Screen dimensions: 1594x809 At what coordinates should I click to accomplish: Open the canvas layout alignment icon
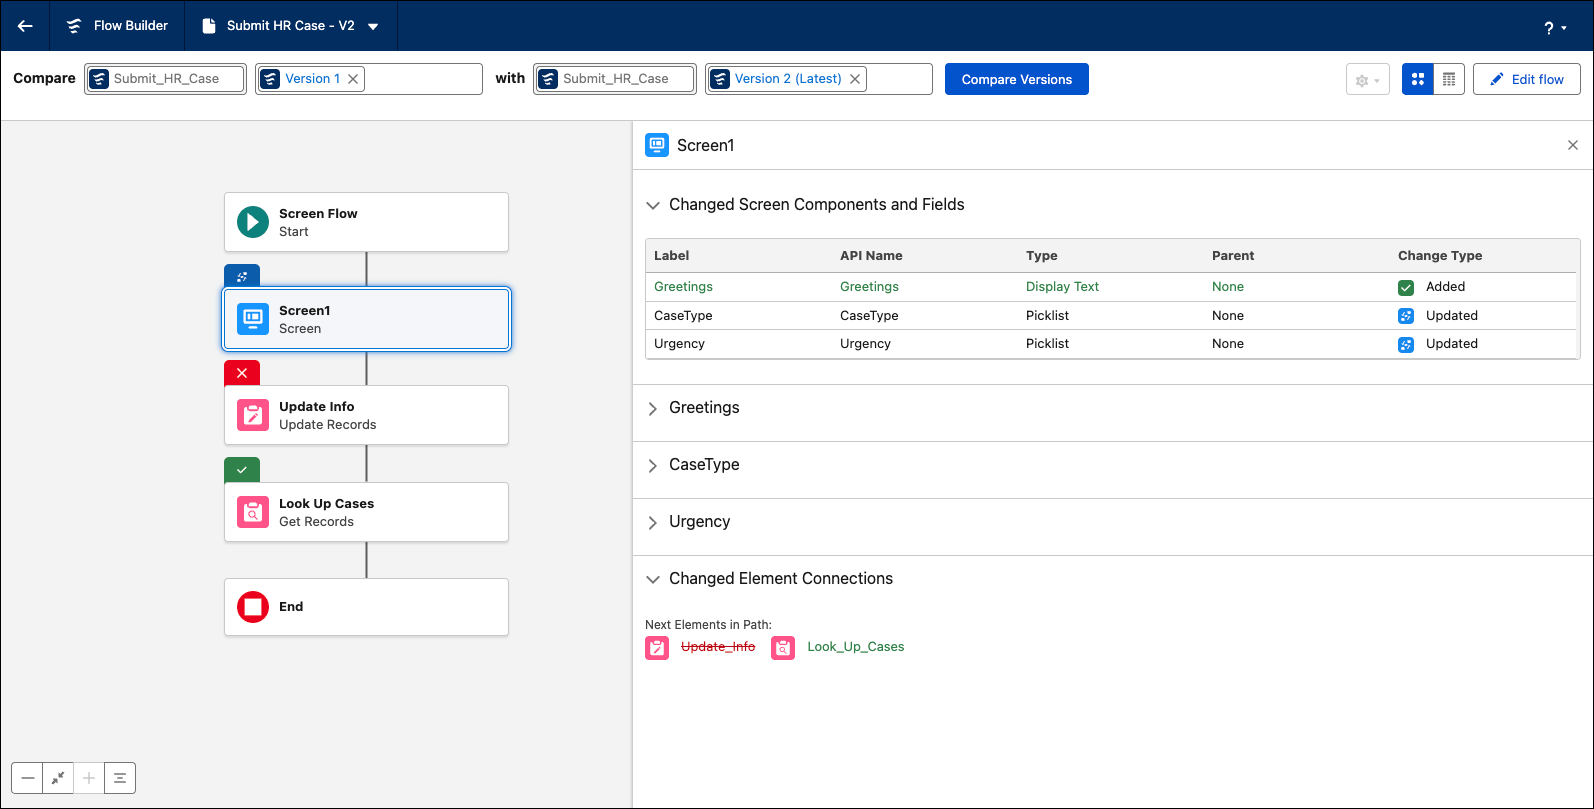coord(120,778)
